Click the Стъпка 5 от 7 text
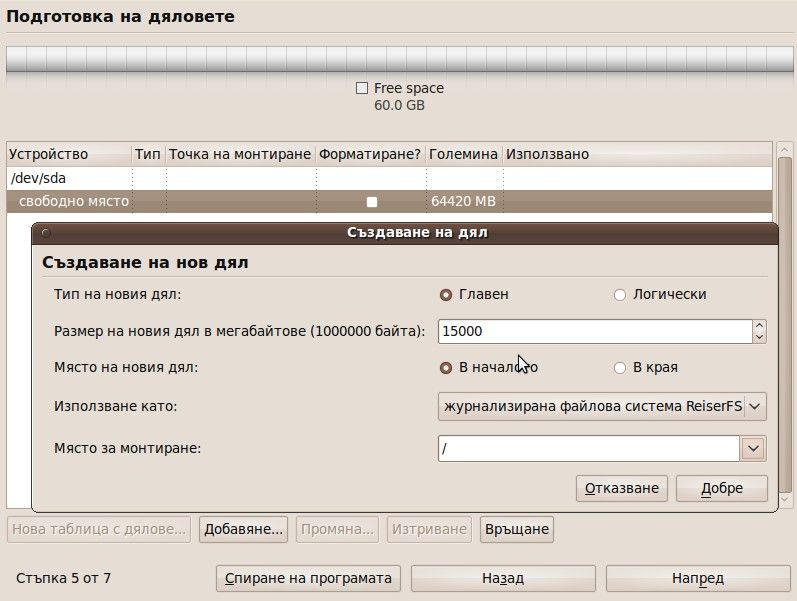Screen dimensions: 797x601 click(64, 579)
